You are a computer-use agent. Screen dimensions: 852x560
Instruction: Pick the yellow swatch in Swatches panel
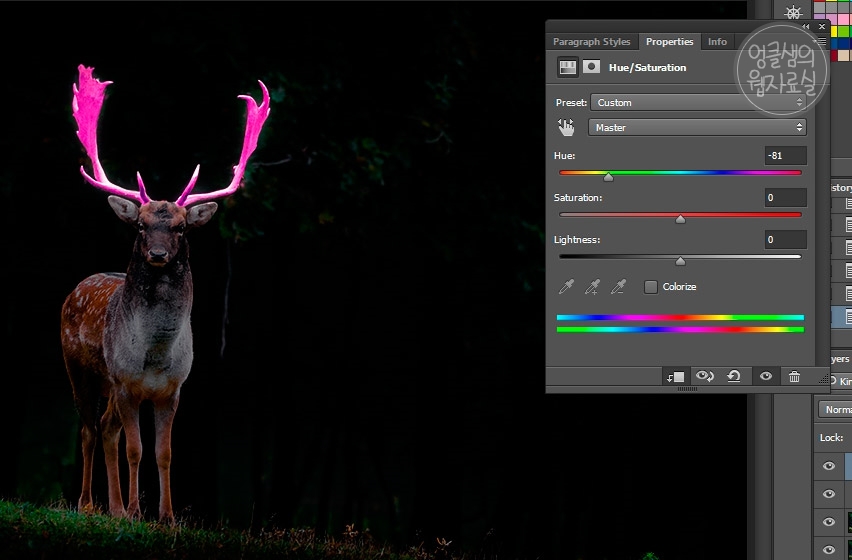tap(834, 32)
